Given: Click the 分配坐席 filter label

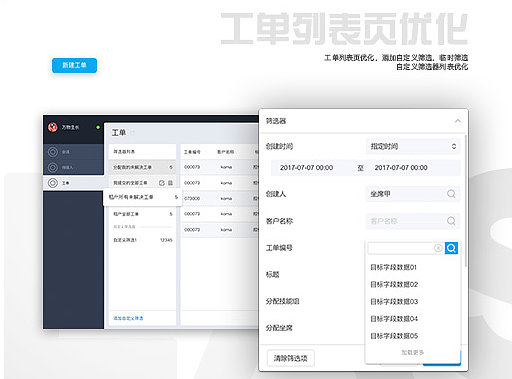Looking at the screenshot, I should (x=279, y=328).
